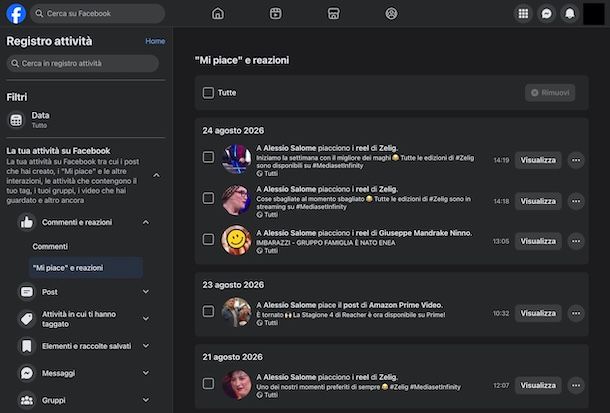Image resolution: width=610 pixels, height=413 pixels.
Task: Click the magnifier icon in Cerca su Facebook
Action: pos(39,14)
